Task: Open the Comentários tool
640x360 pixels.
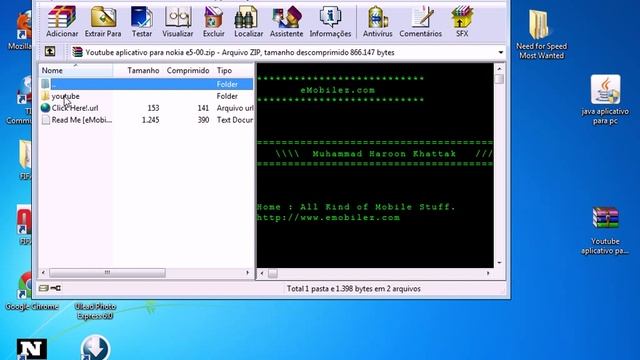Action: pyautogui.click(x=420, y=21)
